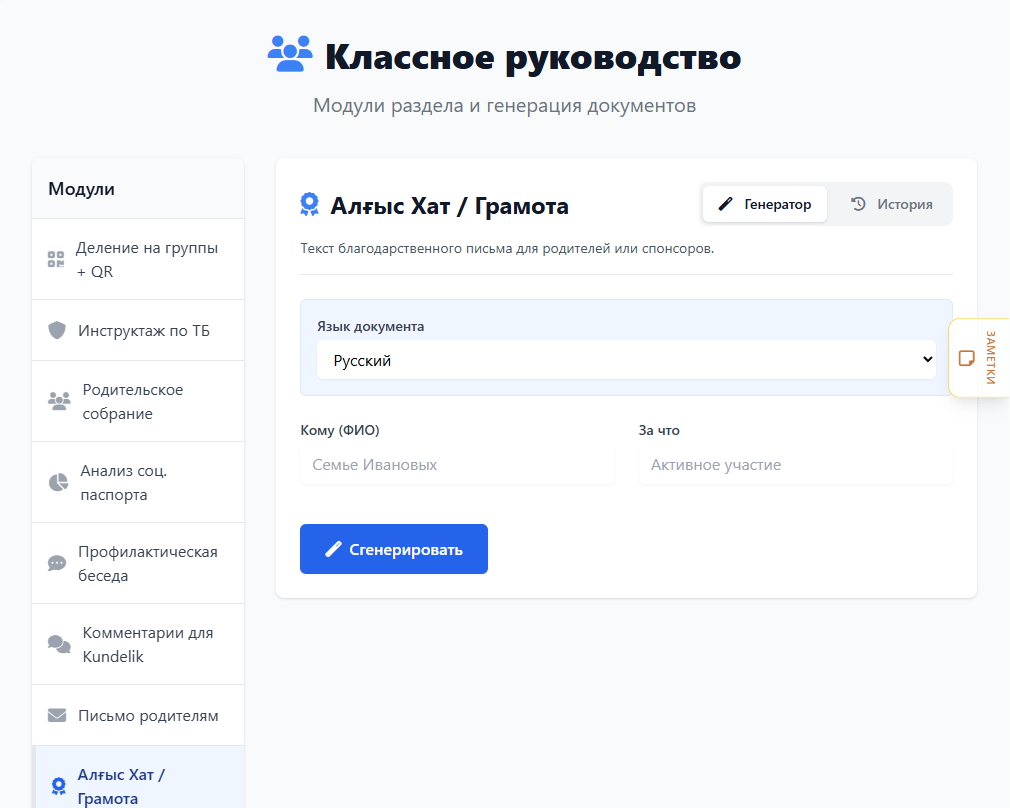1010x808 pixels.
Task: Switch to the История tab
Action: (x=891, y=204)
